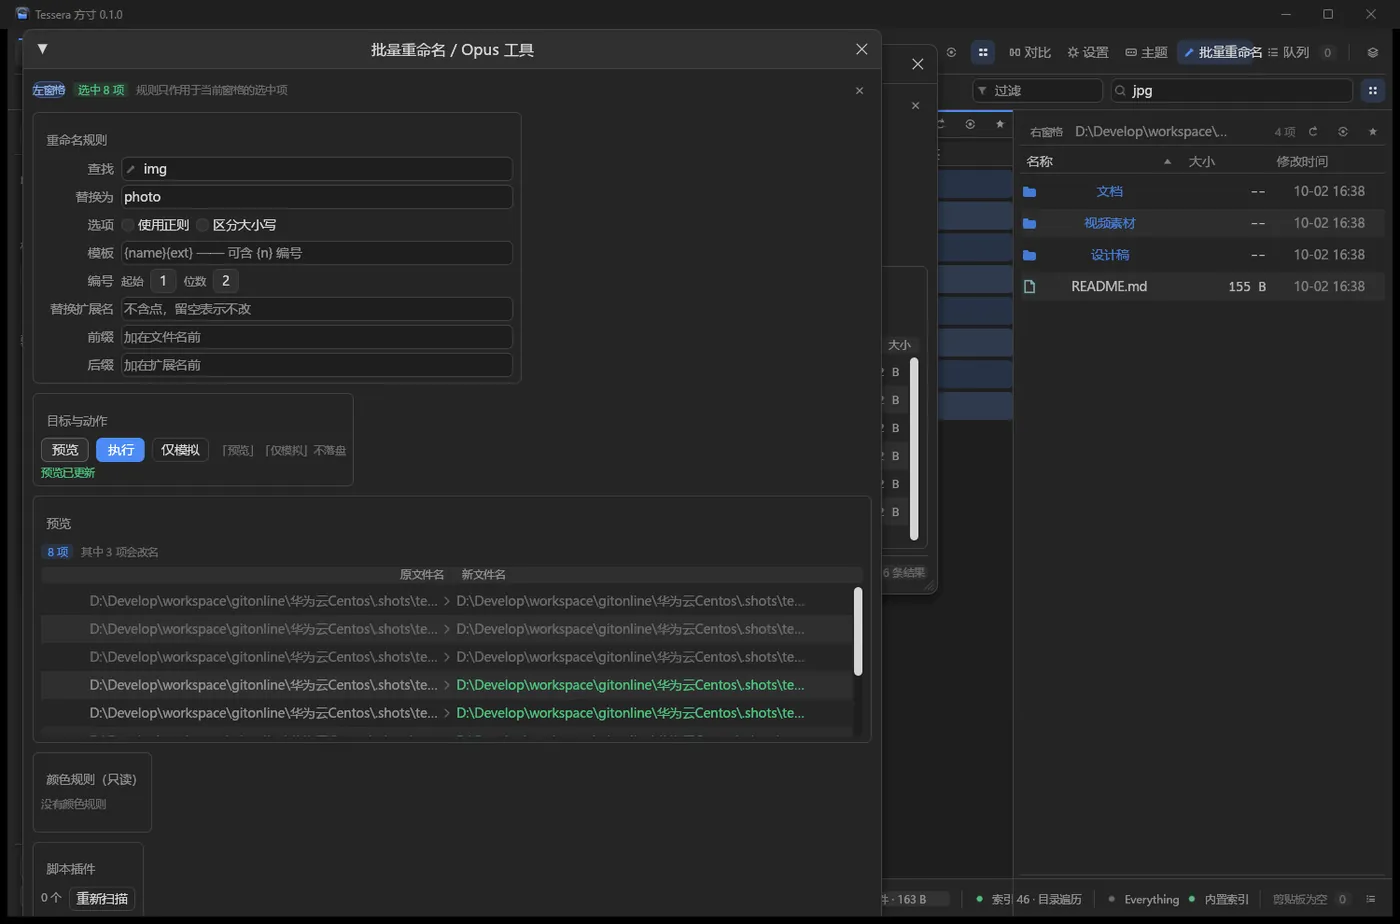This screenshot has width=1400, height=924.
Task: Click the right pane star favorite icon
Action: point(1372,131)
